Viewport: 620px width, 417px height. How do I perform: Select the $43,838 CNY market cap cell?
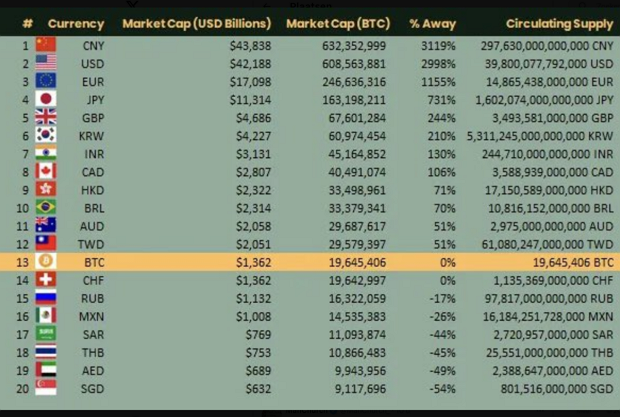click(250, 45)
